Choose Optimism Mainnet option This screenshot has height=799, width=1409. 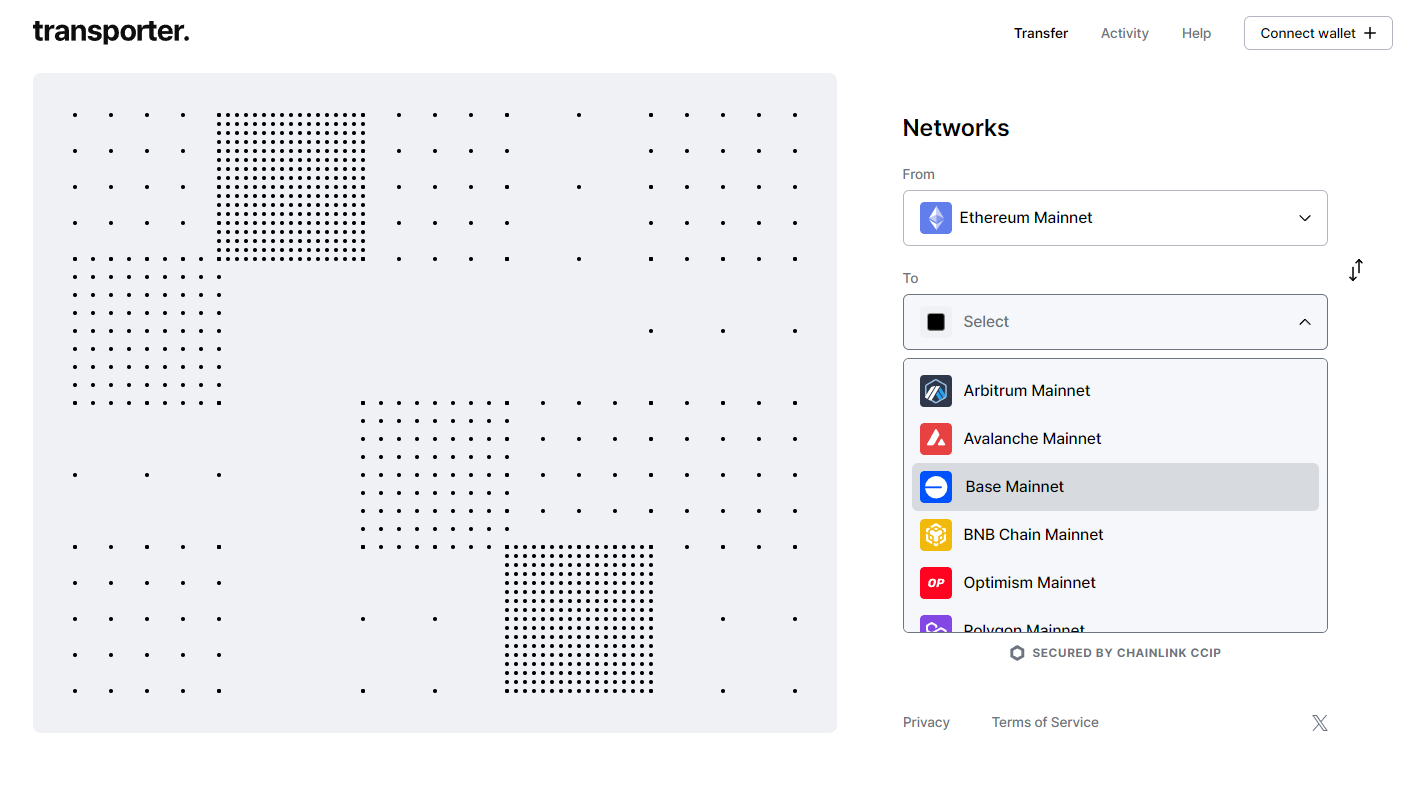pyautogui.click(x=1115, y=583)
